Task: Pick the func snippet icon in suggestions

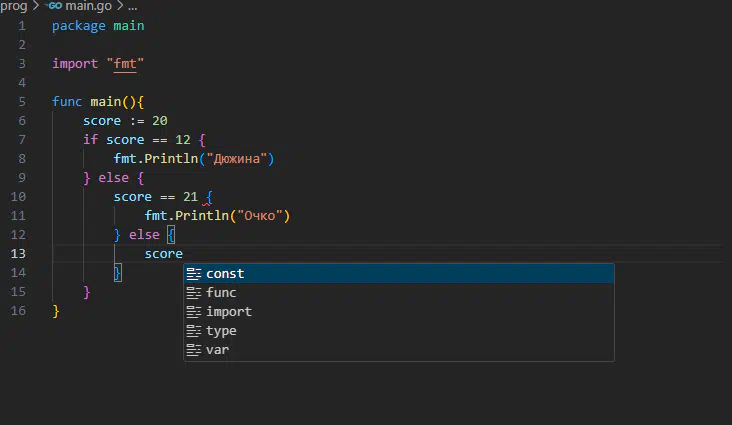Action: click(194, 293)
